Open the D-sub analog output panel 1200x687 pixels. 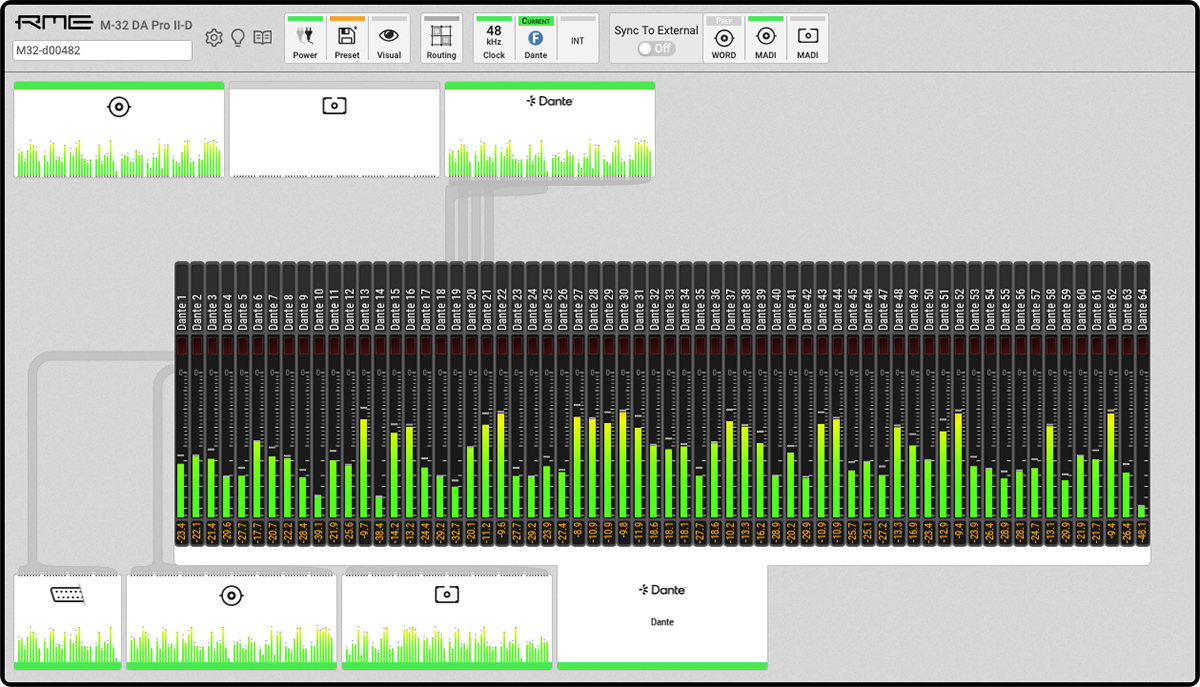click(68, 621)
